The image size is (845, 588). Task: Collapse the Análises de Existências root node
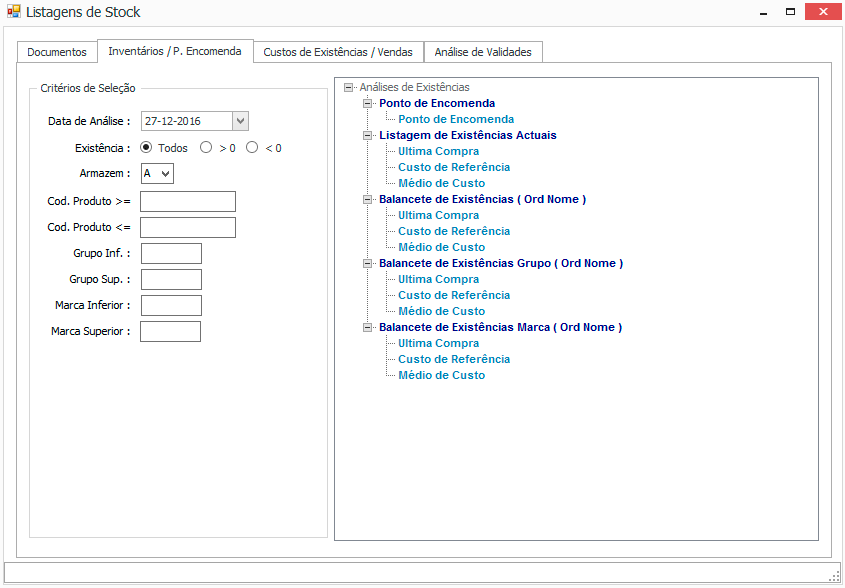point(348,87)
